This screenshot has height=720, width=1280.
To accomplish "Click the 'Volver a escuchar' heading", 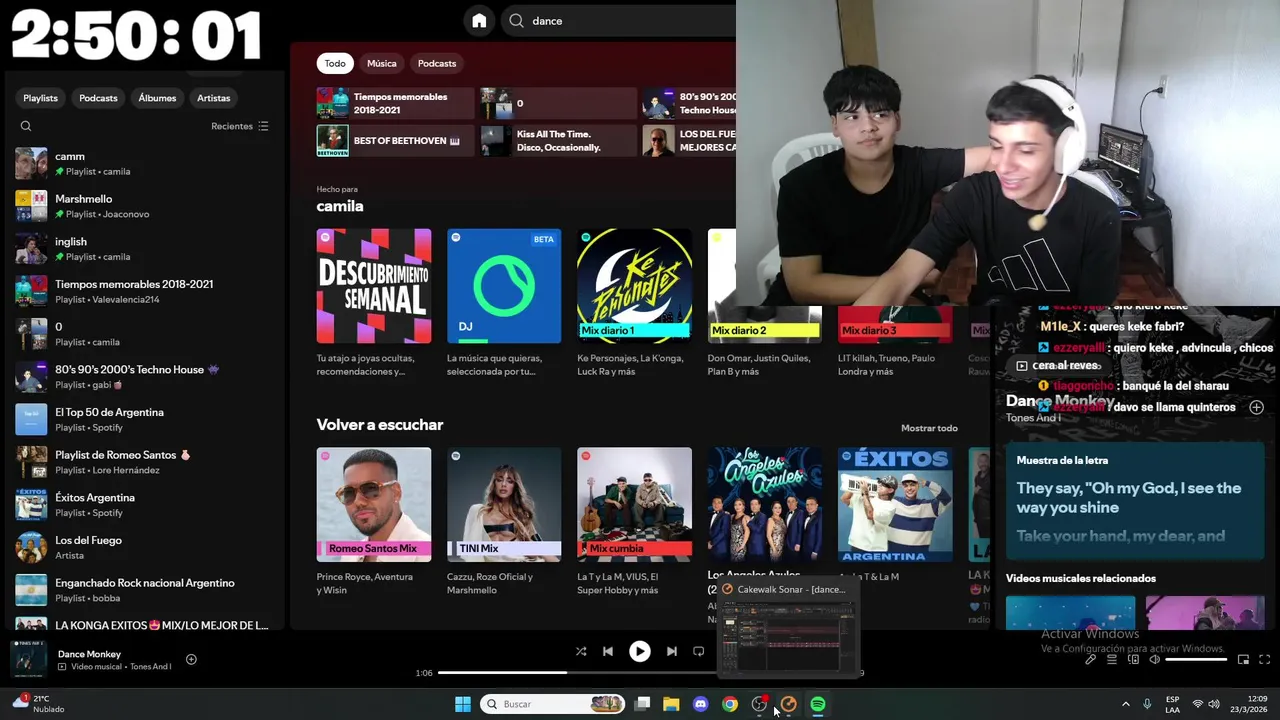I will tap(380, 425).
